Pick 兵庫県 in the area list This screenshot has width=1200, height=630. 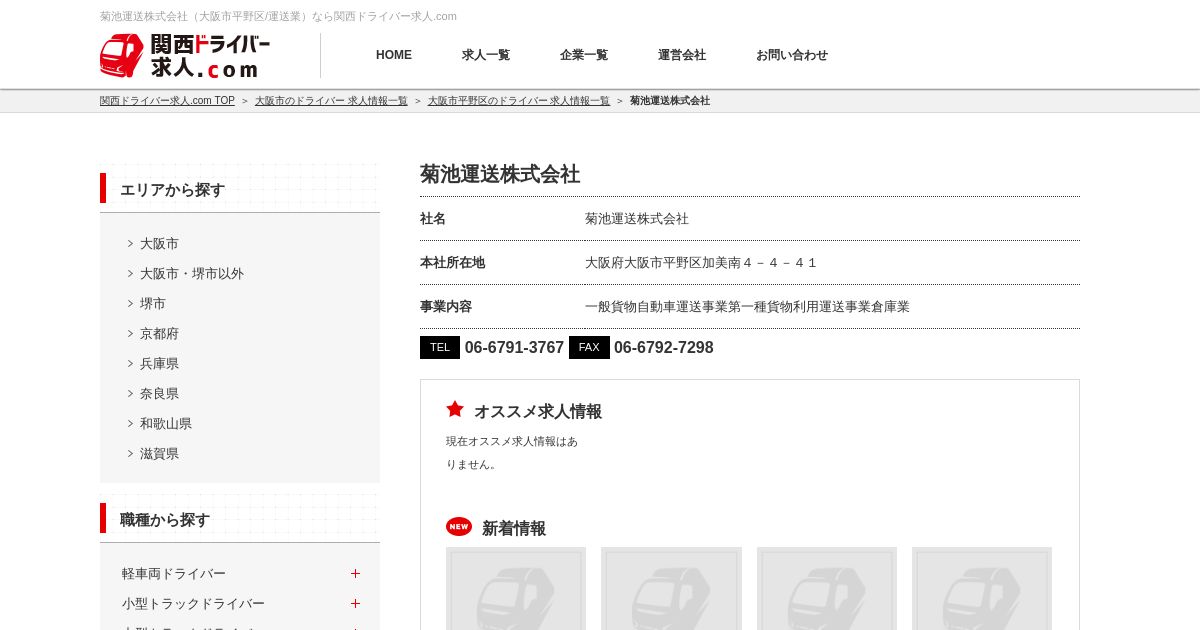[x=159, y=364]
